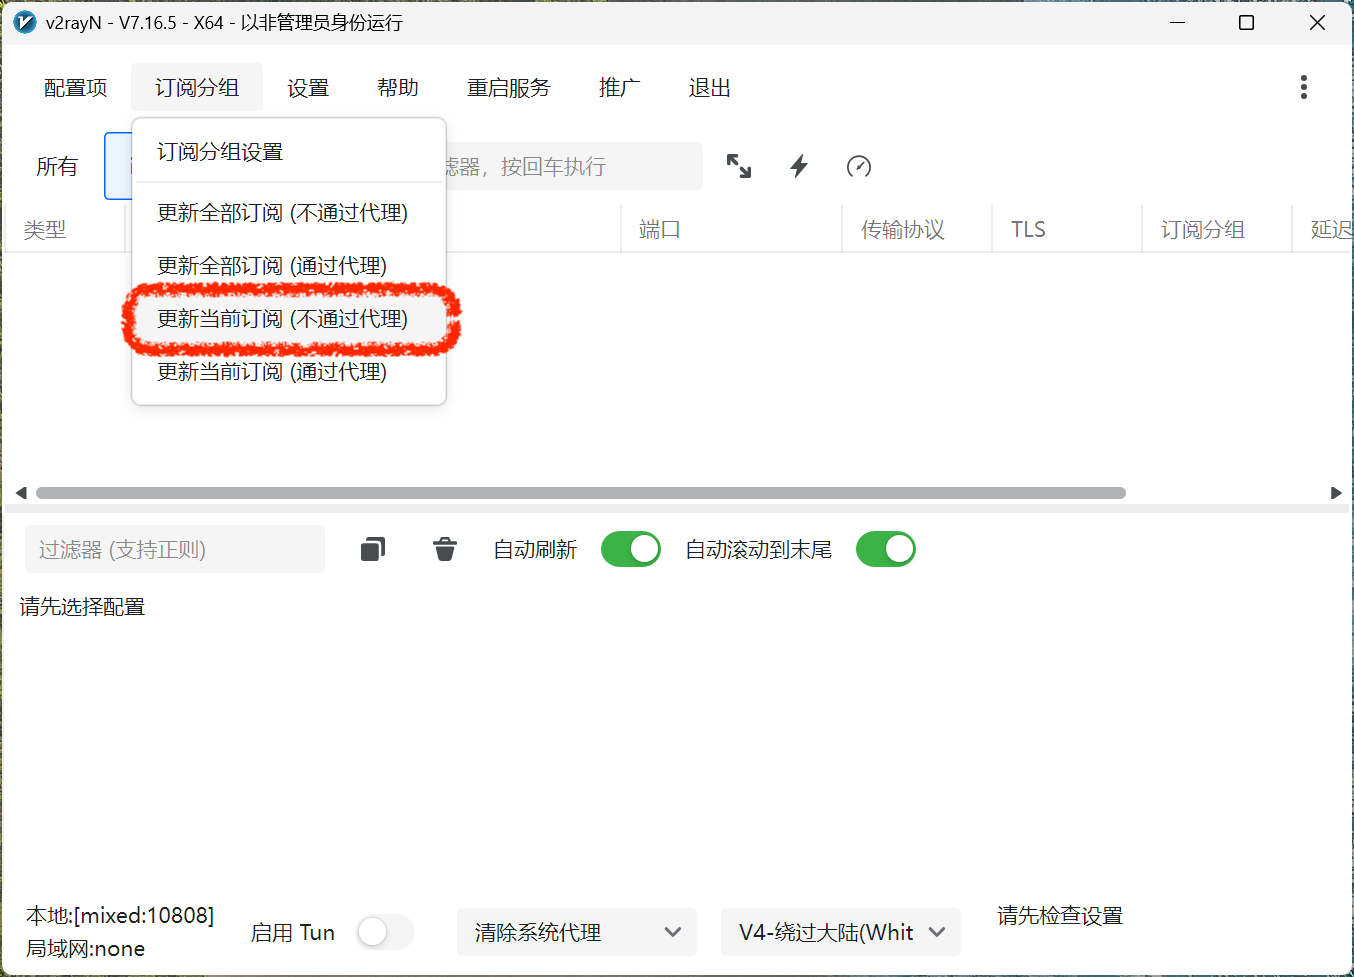Click the lightning speed test icon
The width and height of the screenshot is (1354, 977).
tap(799, 166)
